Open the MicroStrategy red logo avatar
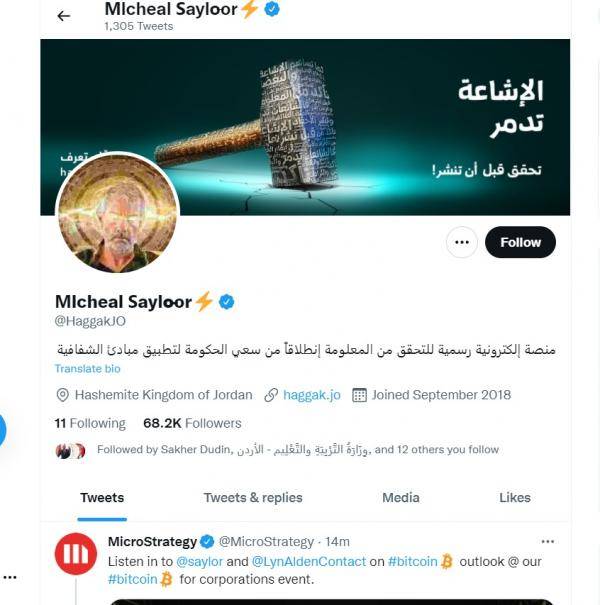The image size is (600, 605). coord(76,554)
